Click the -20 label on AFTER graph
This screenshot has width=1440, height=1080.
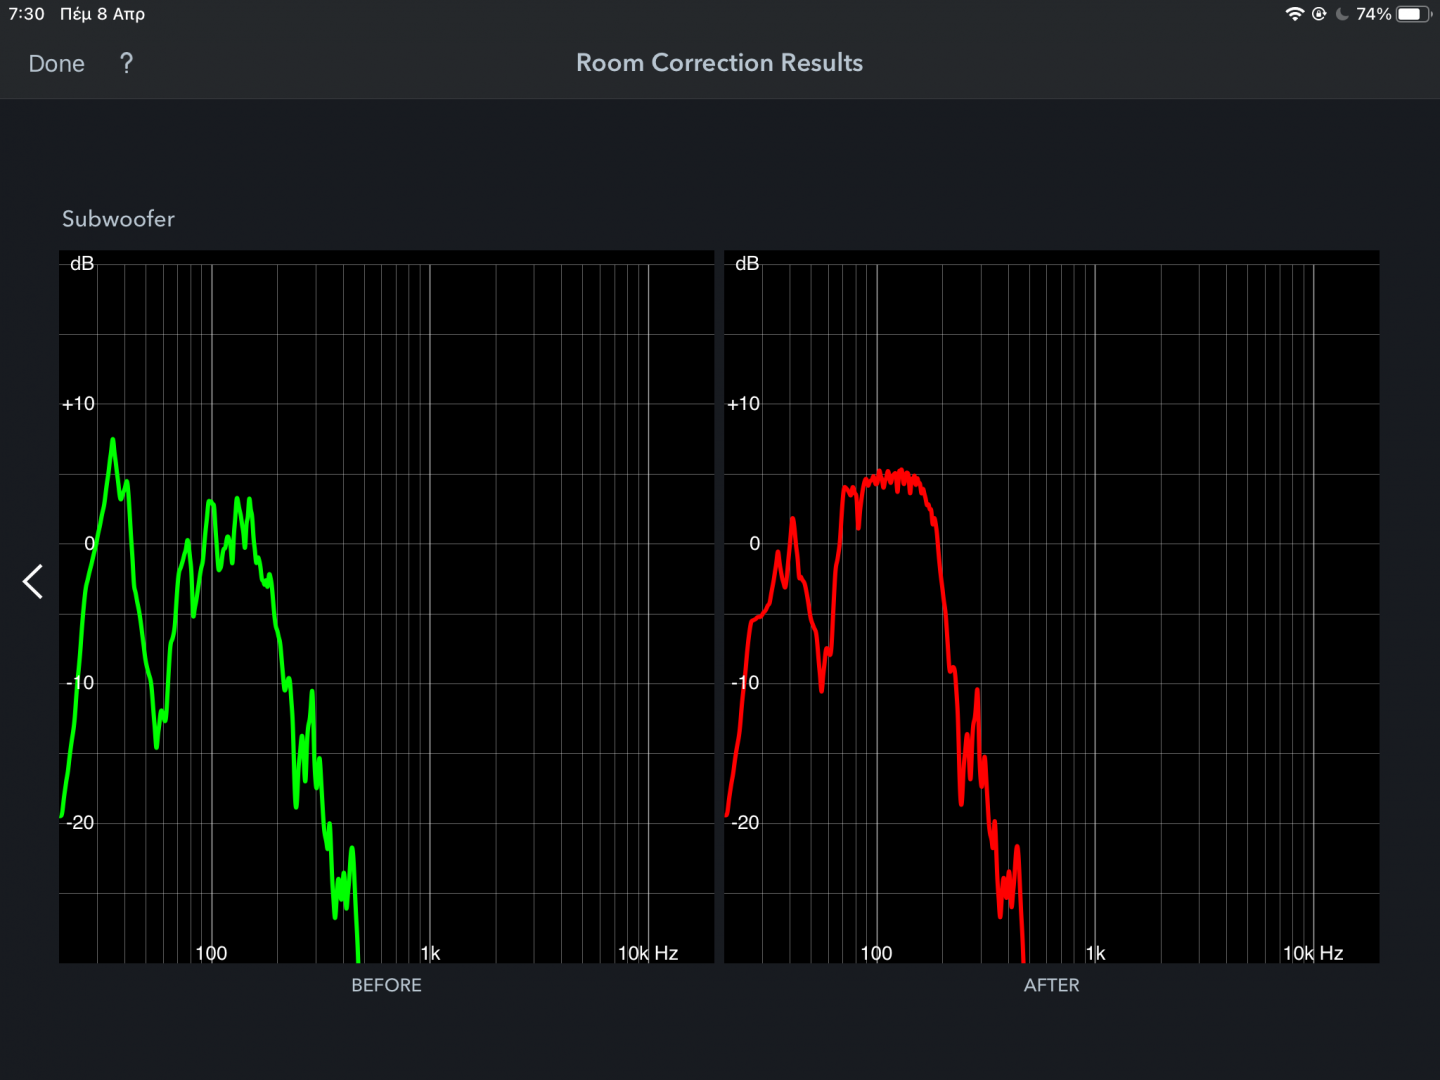[x=744, y=823]
